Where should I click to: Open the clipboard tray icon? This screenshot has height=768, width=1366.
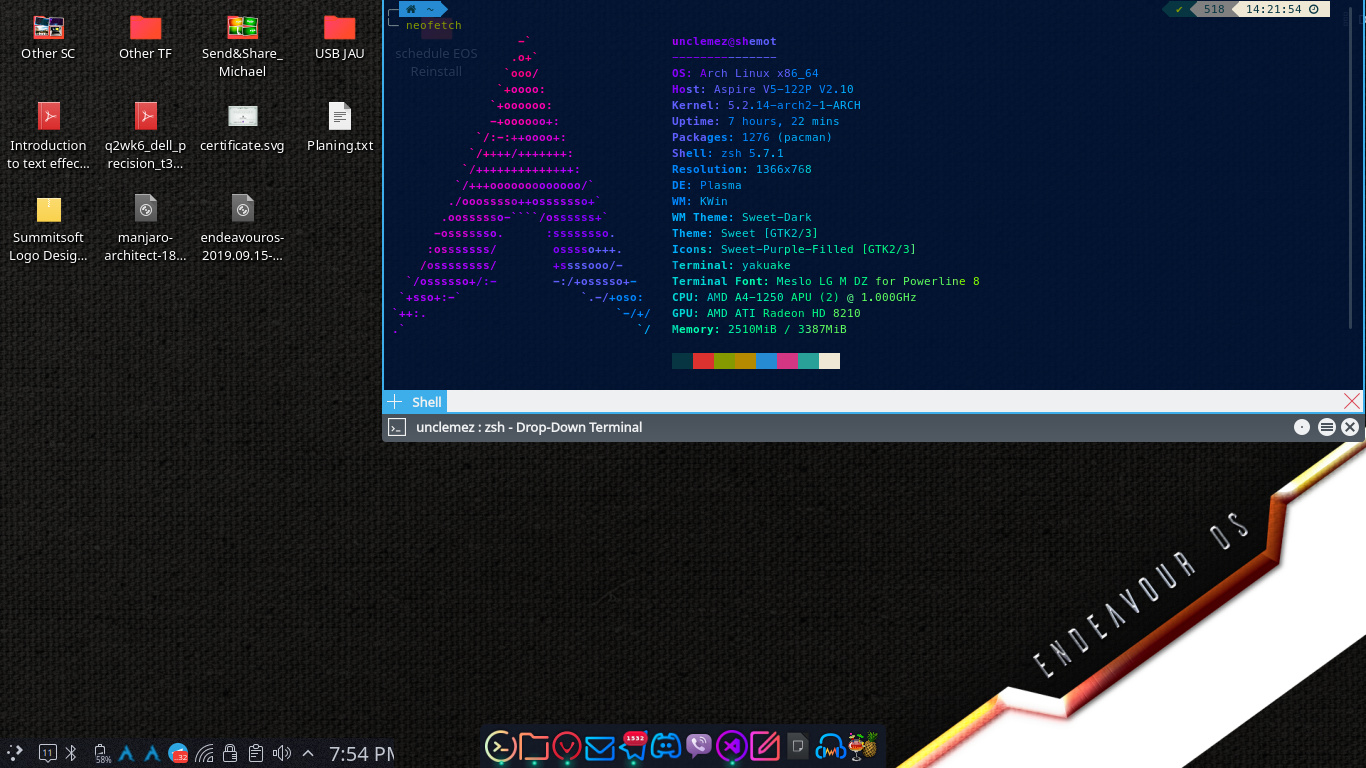tap(256, 753)
